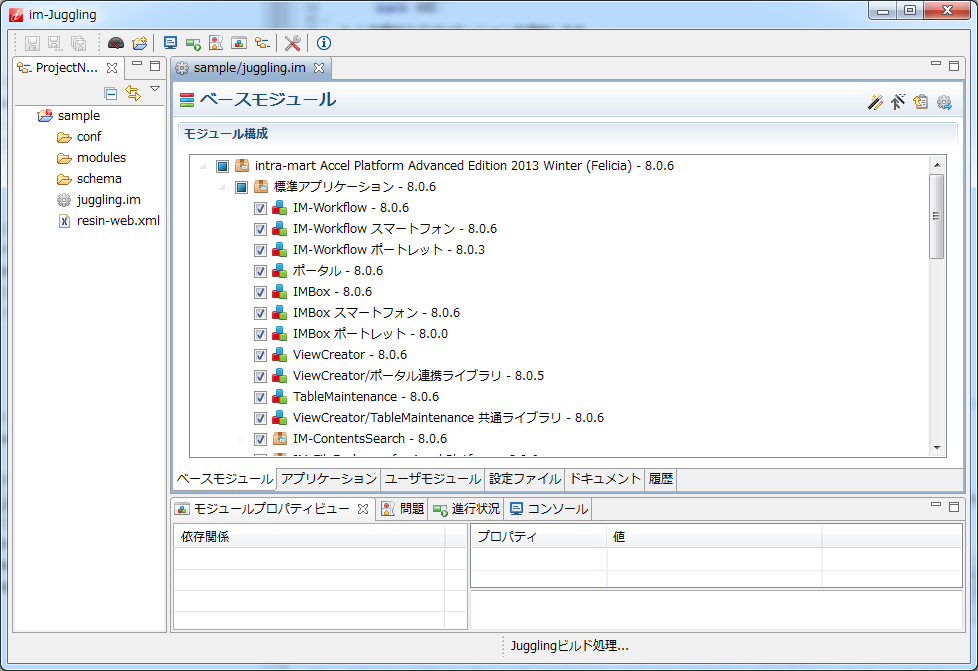Click the module list scrollbar down arrow

click(x=937, y=448)
